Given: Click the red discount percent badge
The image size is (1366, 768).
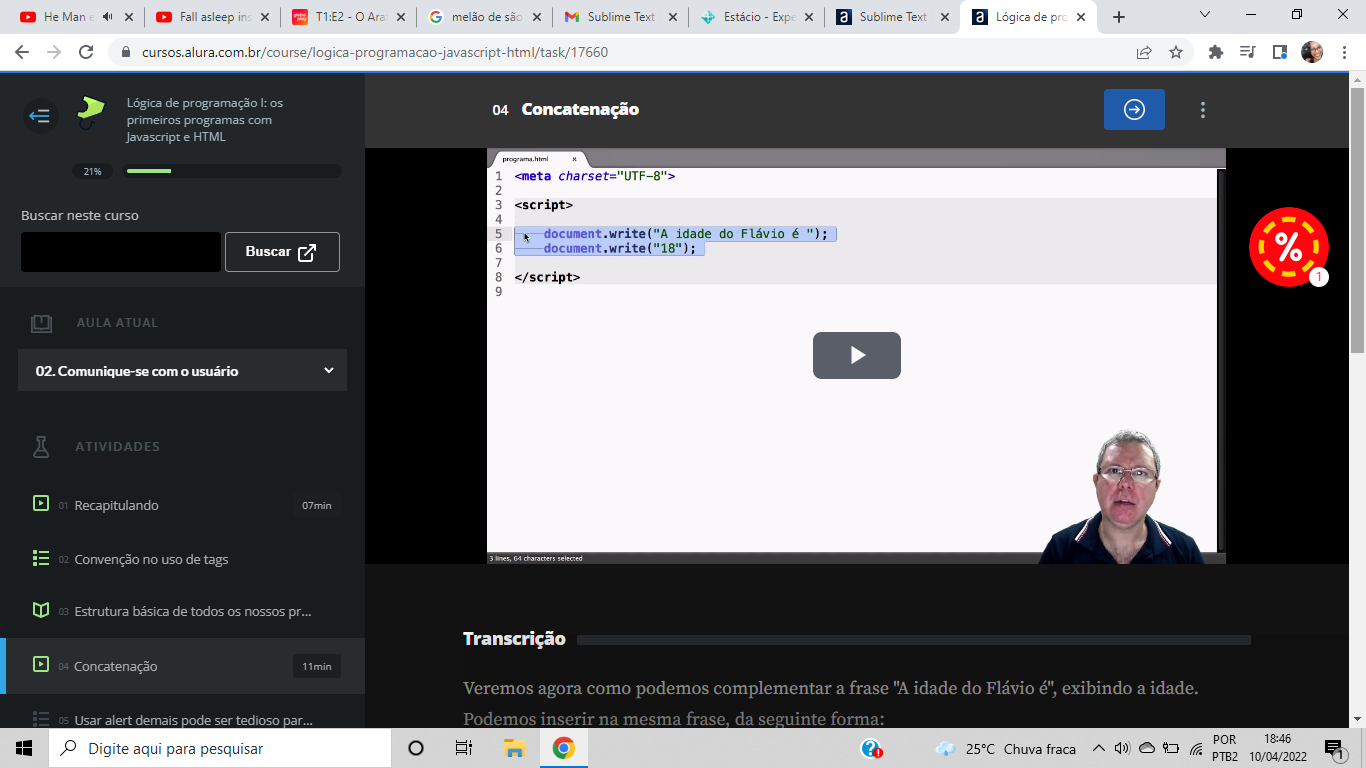Looking at the screenshot, I should 1289,247.
